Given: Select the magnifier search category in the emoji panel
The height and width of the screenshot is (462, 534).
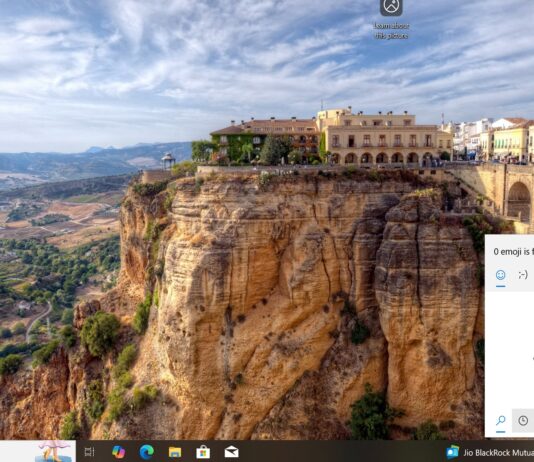Looking at the screenshot, I should click(500, 420).
